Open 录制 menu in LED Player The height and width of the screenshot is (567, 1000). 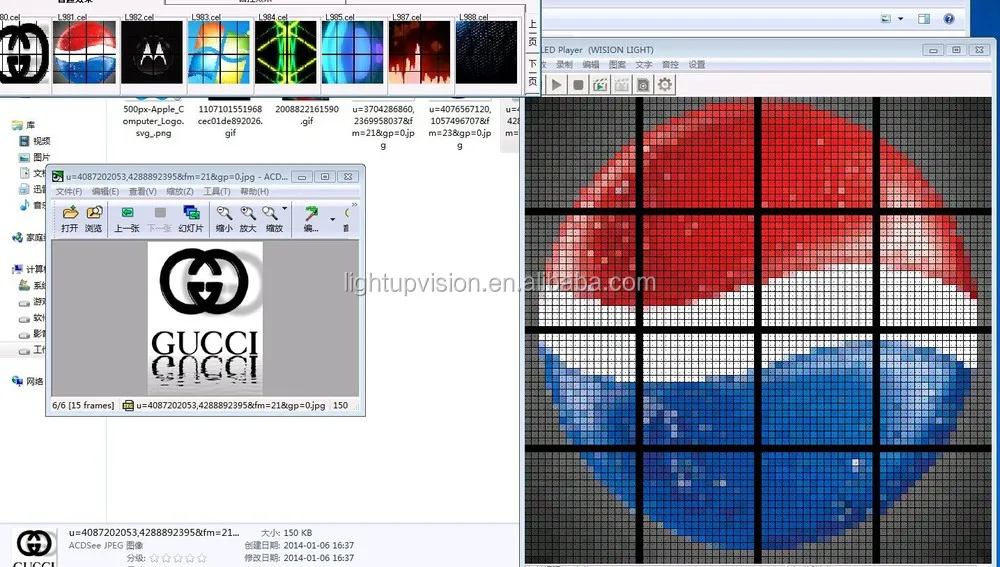click(564, 64)
